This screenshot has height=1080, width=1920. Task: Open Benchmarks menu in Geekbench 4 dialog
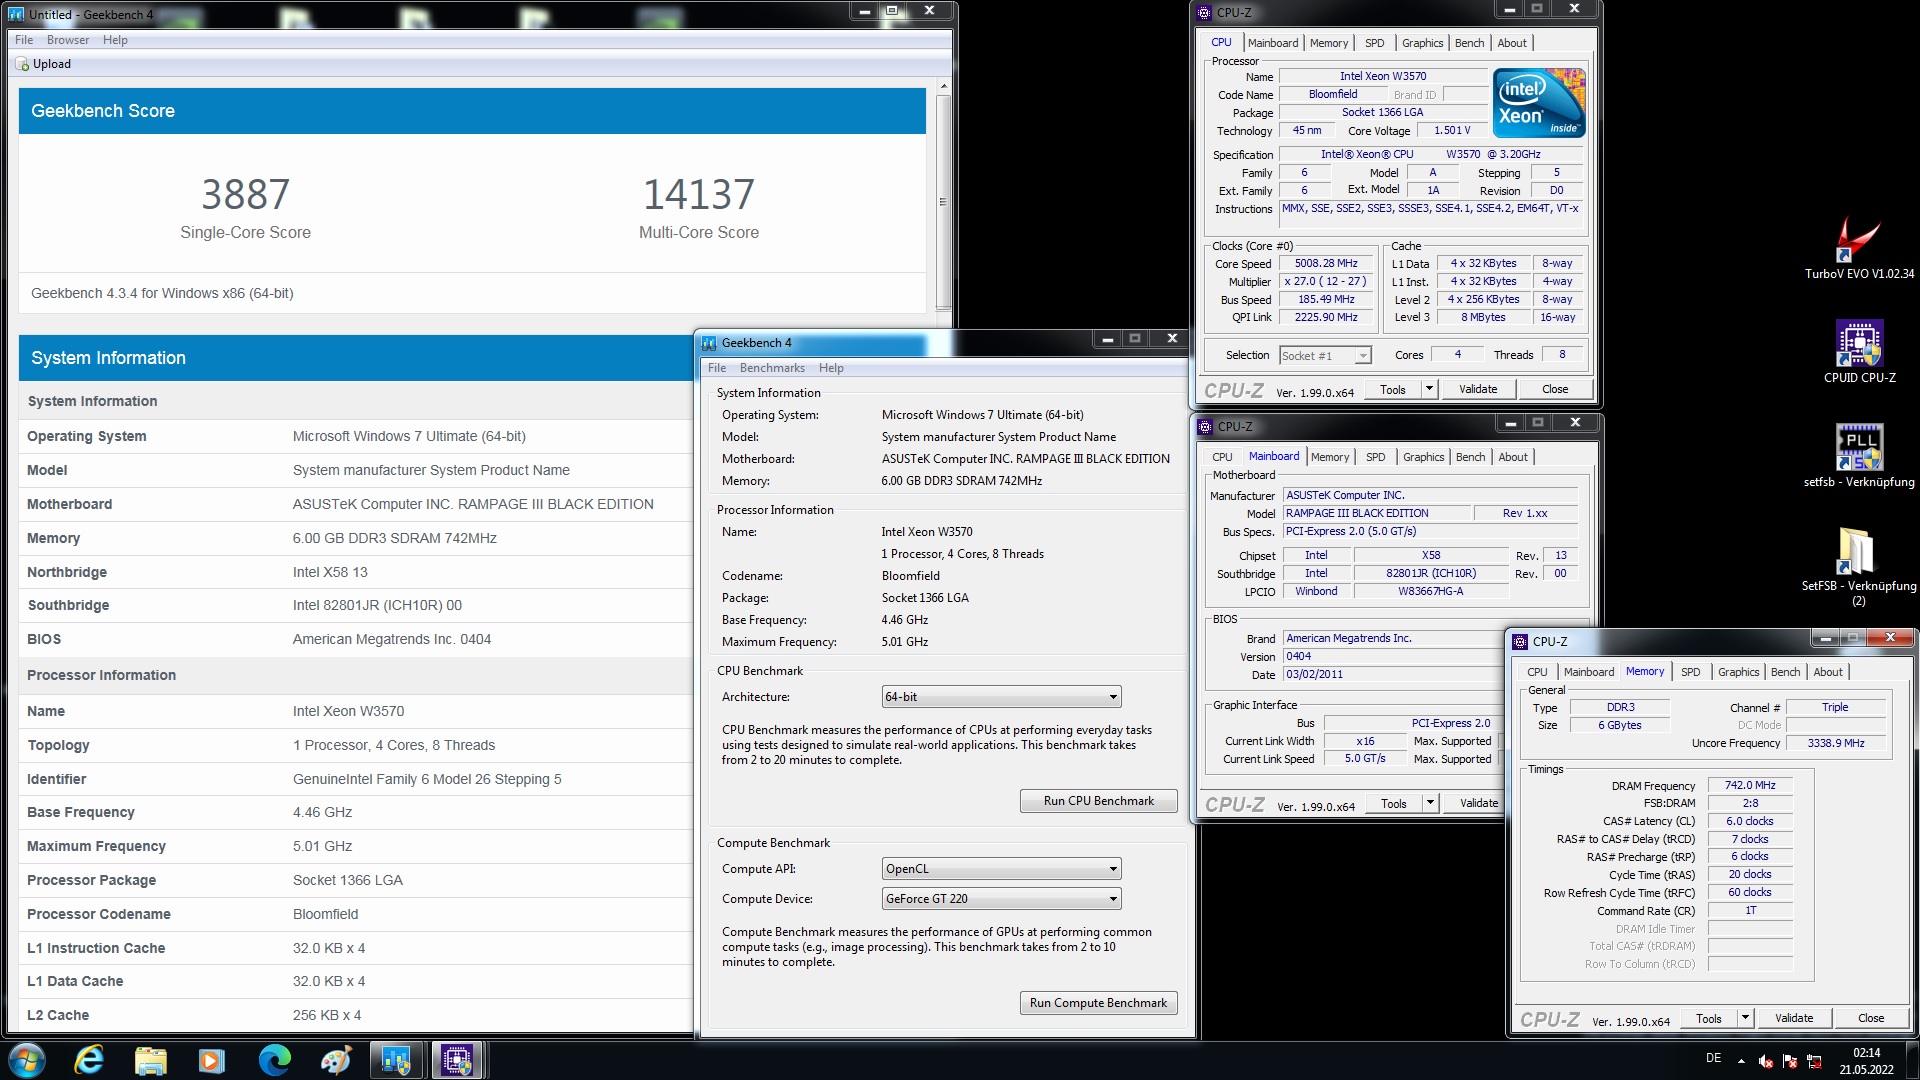coord(772,368)
